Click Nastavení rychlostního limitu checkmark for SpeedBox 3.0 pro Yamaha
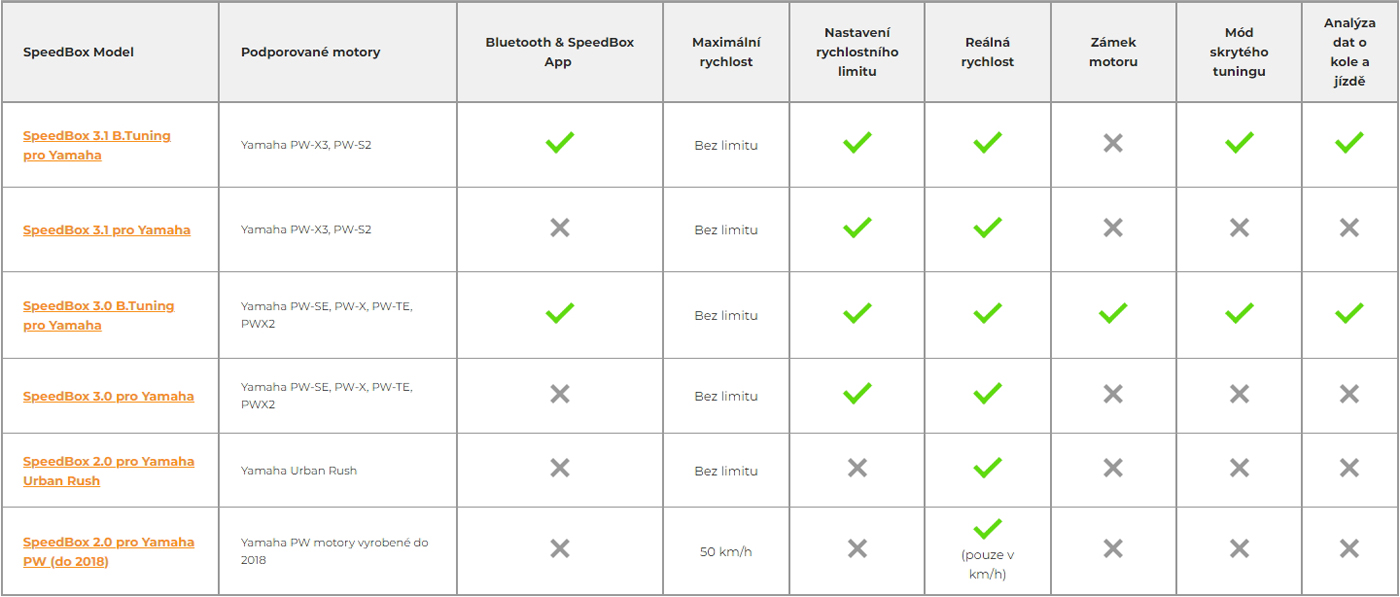 [x=857, y=393]
